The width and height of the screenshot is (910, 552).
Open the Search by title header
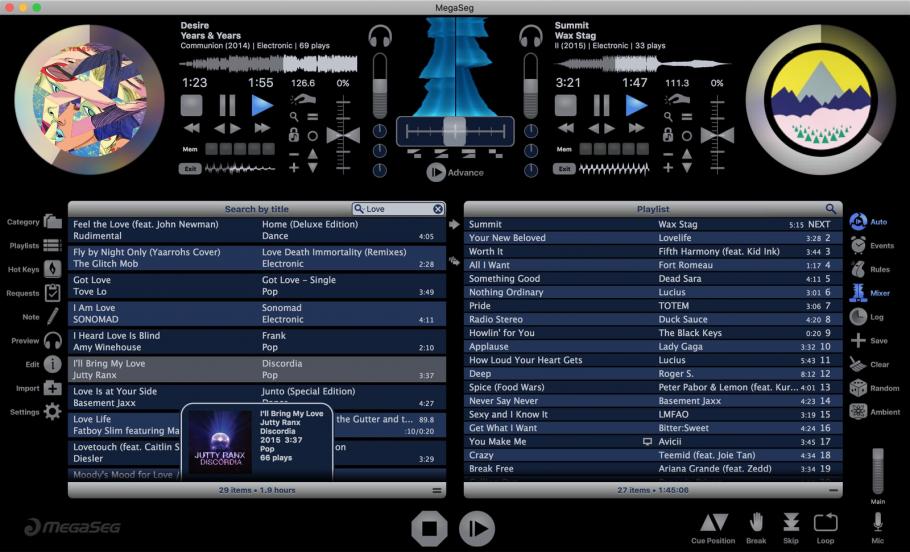pyautogui.click(x=257, y=209)
